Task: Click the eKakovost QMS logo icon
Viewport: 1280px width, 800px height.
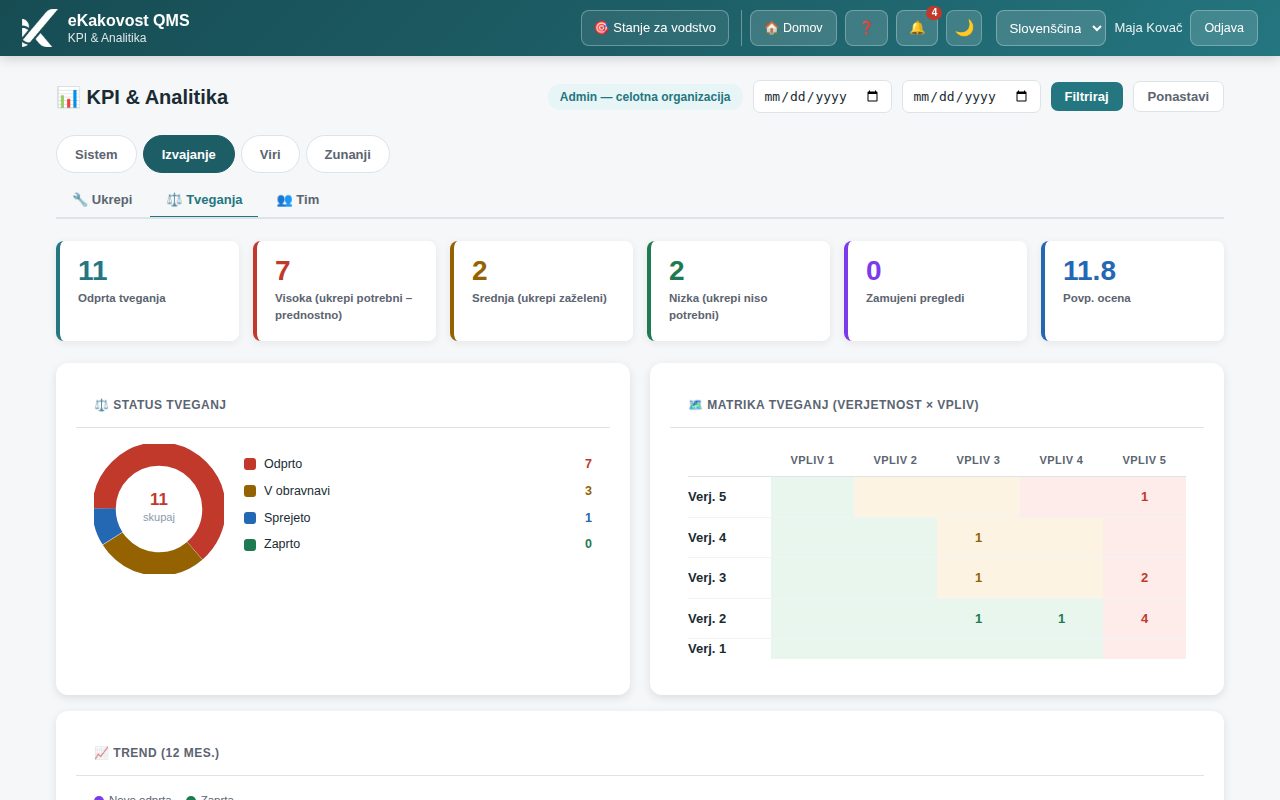Action: (38, 28)
